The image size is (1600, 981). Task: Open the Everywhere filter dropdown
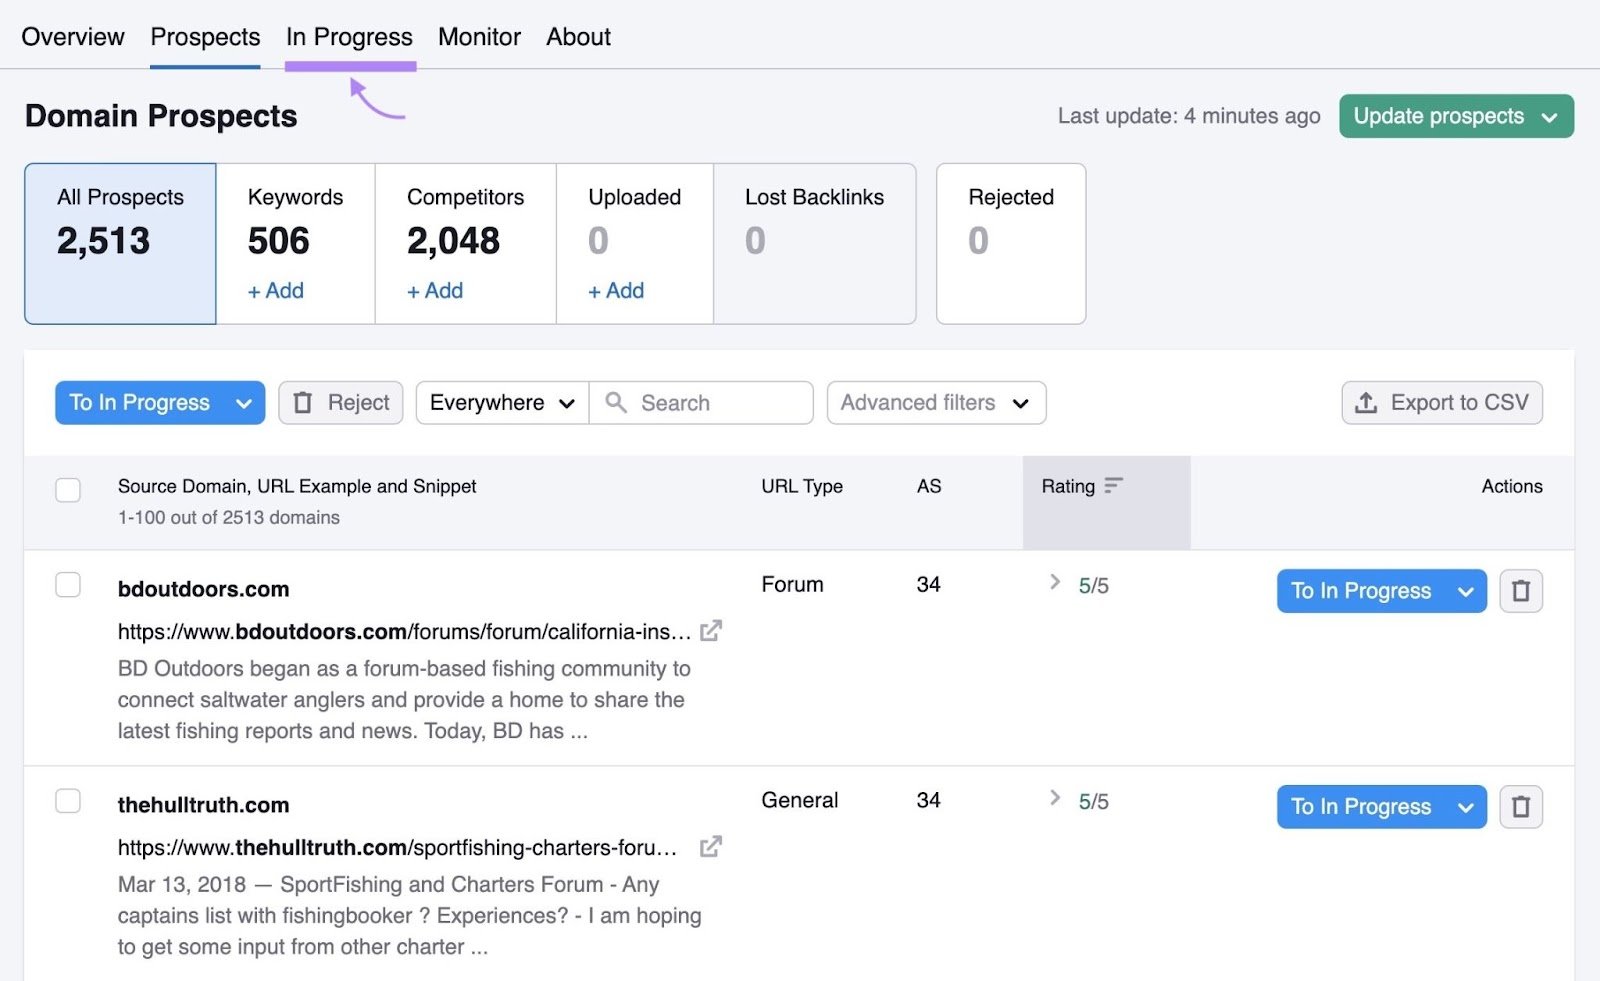tap(500, 402)
